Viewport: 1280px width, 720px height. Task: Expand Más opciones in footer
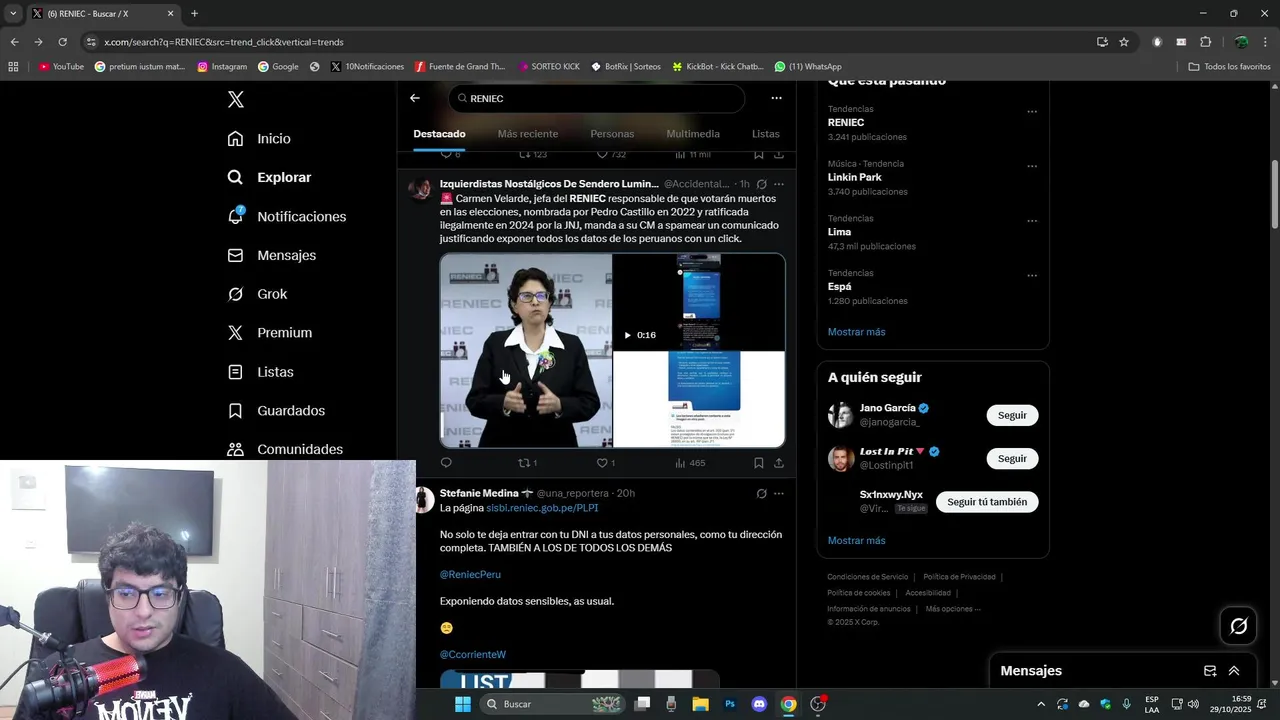point(953,609)
